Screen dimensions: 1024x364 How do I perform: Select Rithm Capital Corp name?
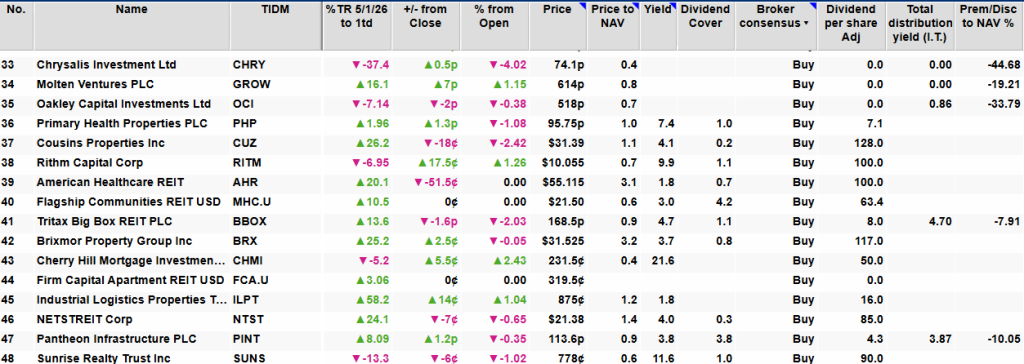(89, 163)
